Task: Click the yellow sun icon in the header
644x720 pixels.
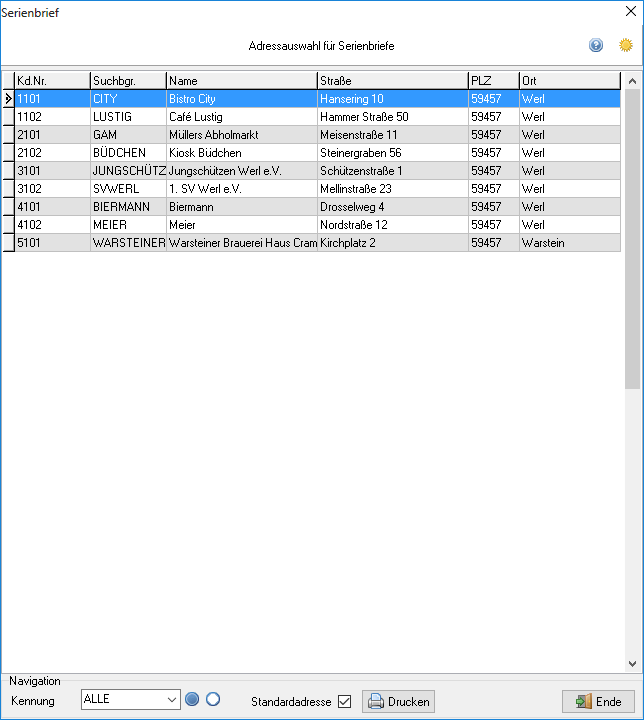Action: 626,45
